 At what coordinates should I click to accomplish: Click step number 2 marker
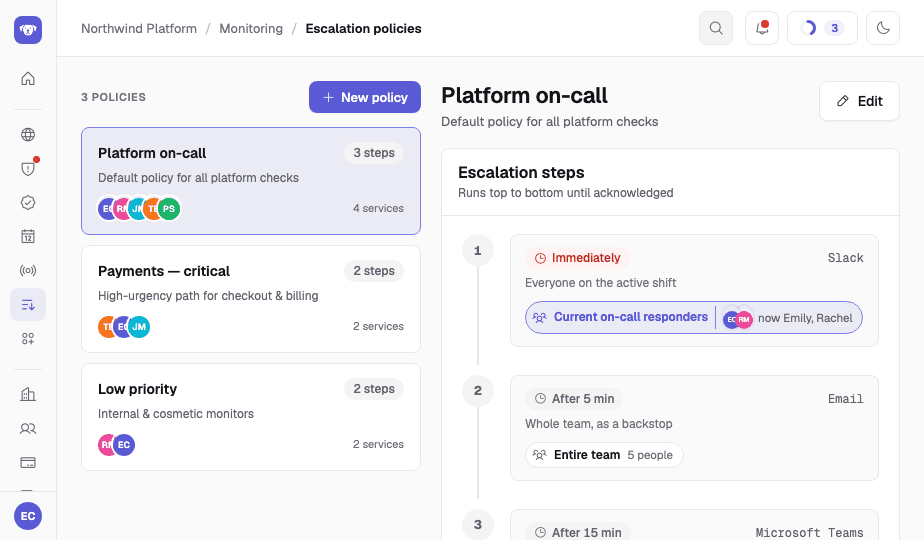pyautogui.click(x=478, y=390)
